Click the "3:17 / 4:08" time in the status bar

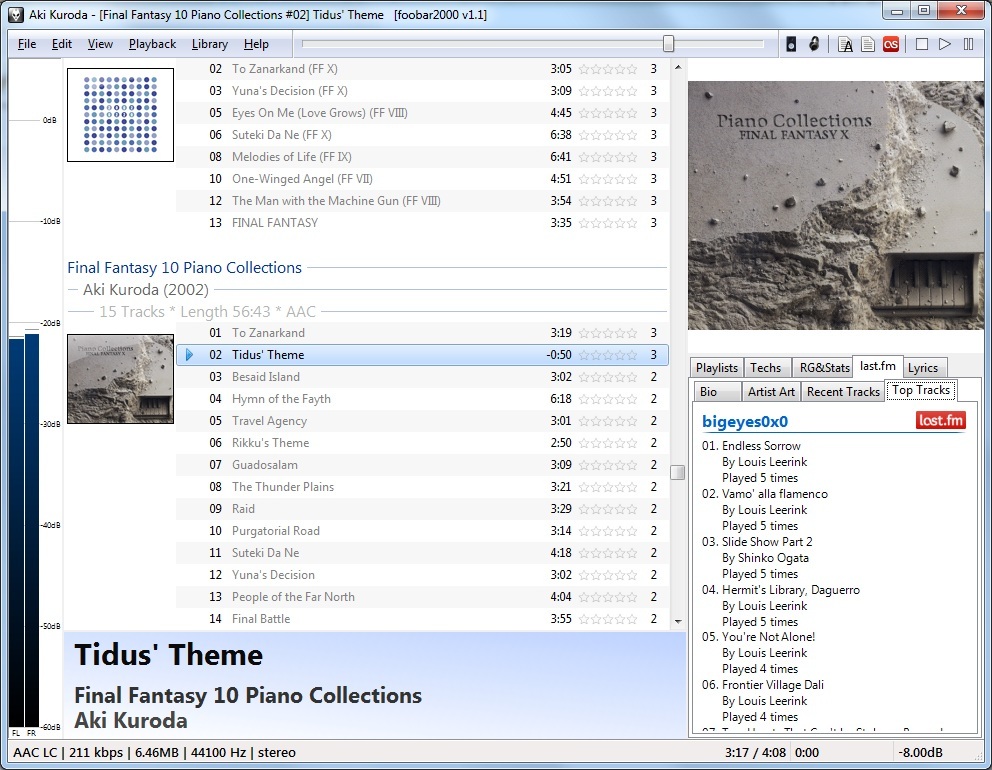point(755,752)
